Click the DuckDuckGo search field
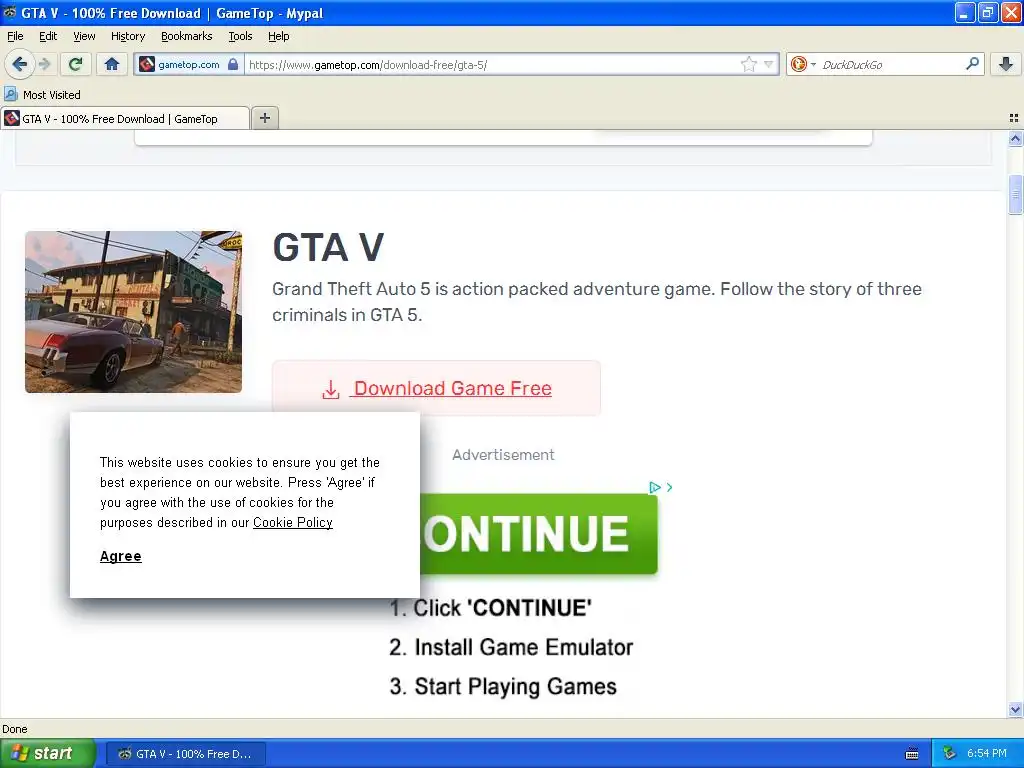 pos(891,64)
